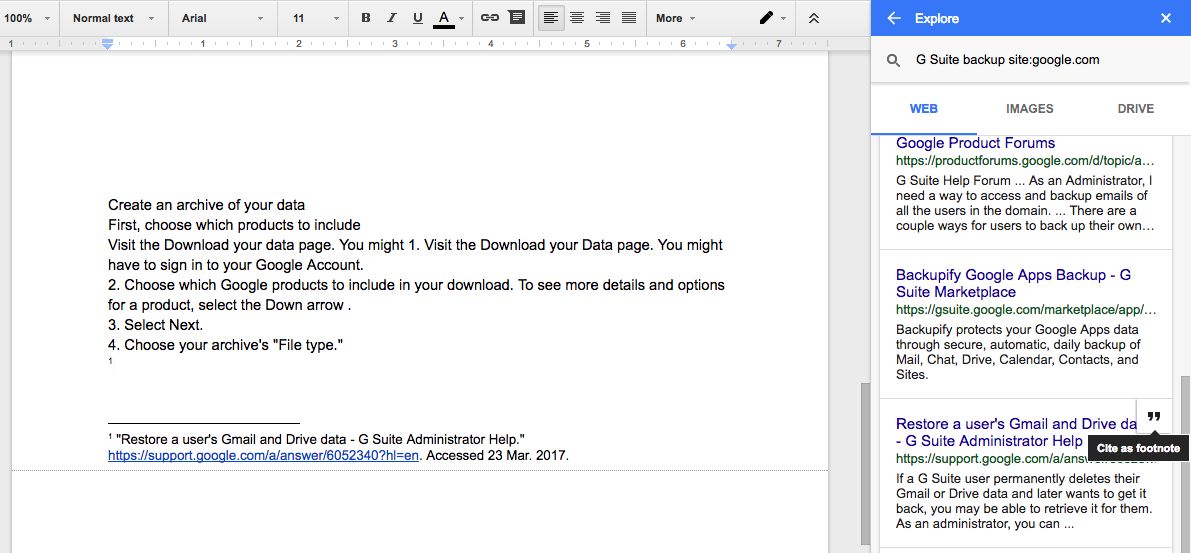Toggle bold formatting
Viewport: 1191px width, 553px height.
point(365,18)
